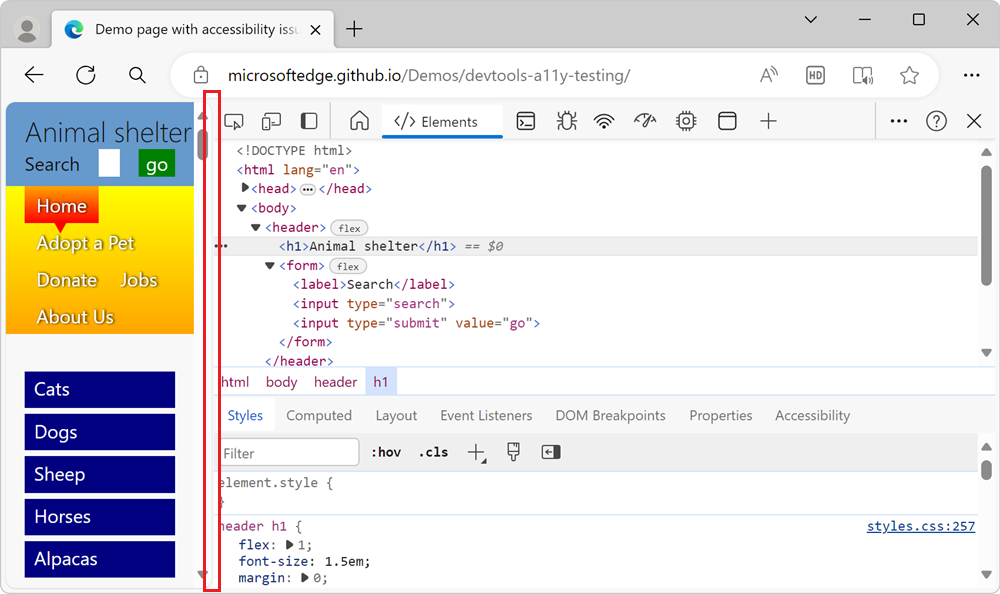Toggle the .cls class editor
Viewport: 1000px width, 594px height.
point(432,452)
